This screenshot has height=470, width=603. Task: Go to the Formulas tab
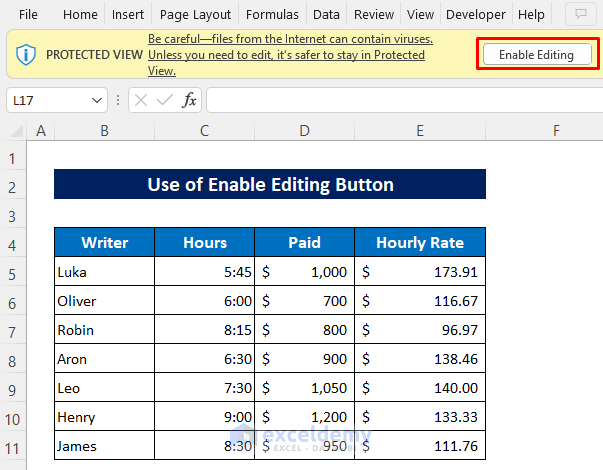[272, 15]
